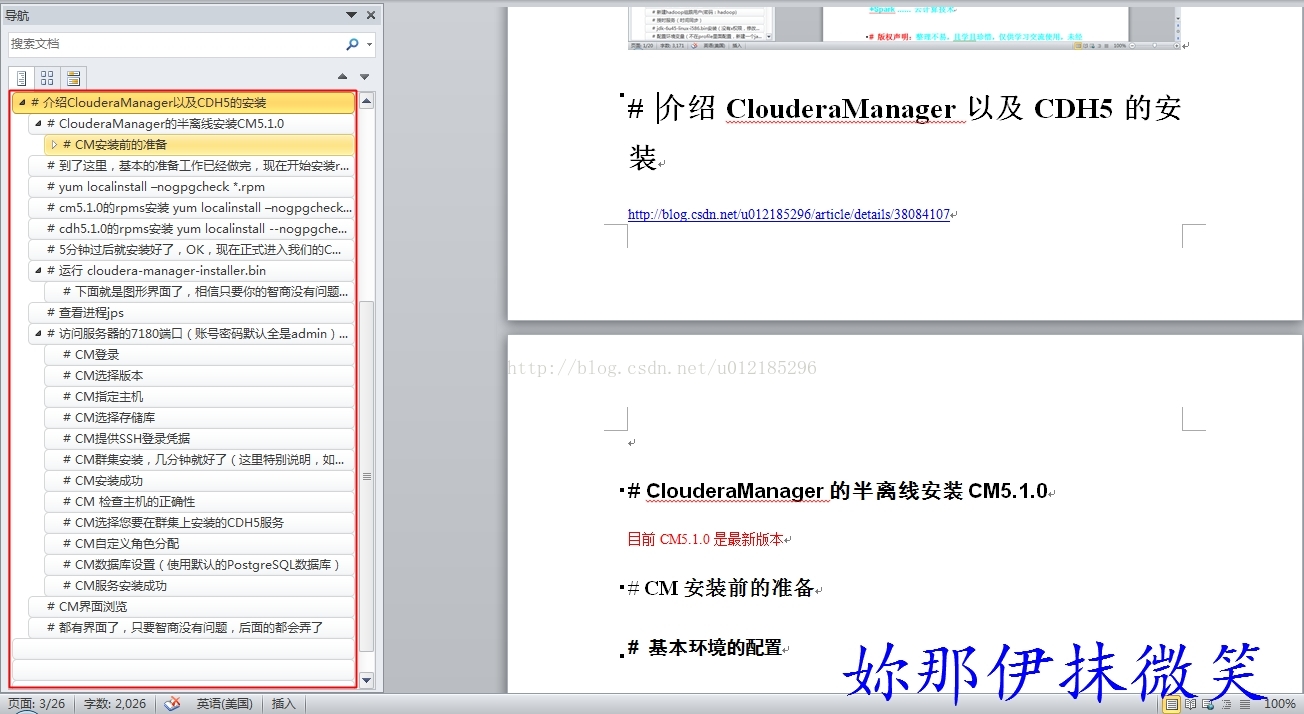The height and width of the screenshot is (714, 1304).
Task: Open the blog.csdn.net article hyperlink
Action: pyautogui.click(x=788, y=214)
